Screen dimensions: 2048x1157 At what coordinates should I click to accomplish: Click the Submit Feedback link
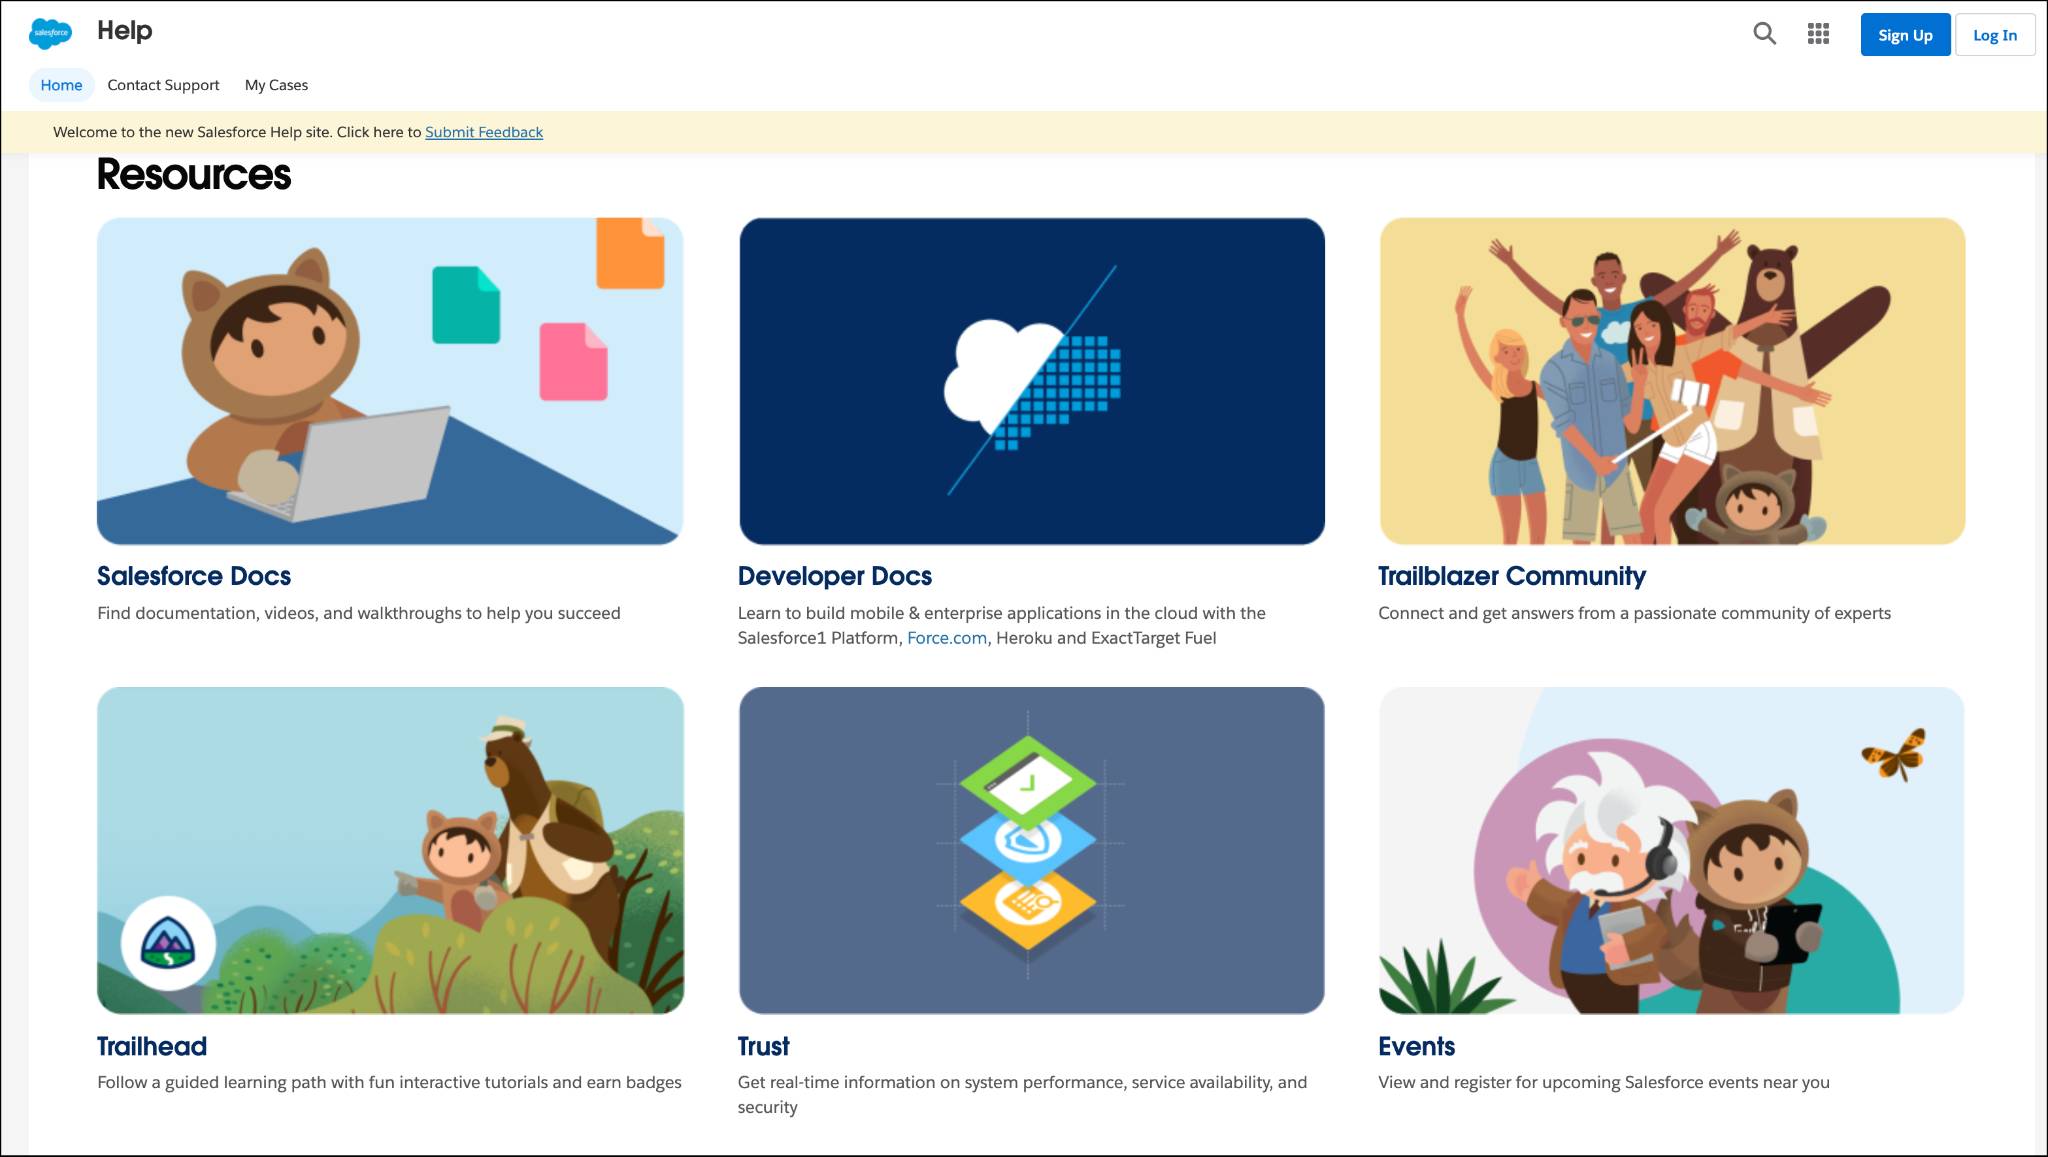[484, 132]
